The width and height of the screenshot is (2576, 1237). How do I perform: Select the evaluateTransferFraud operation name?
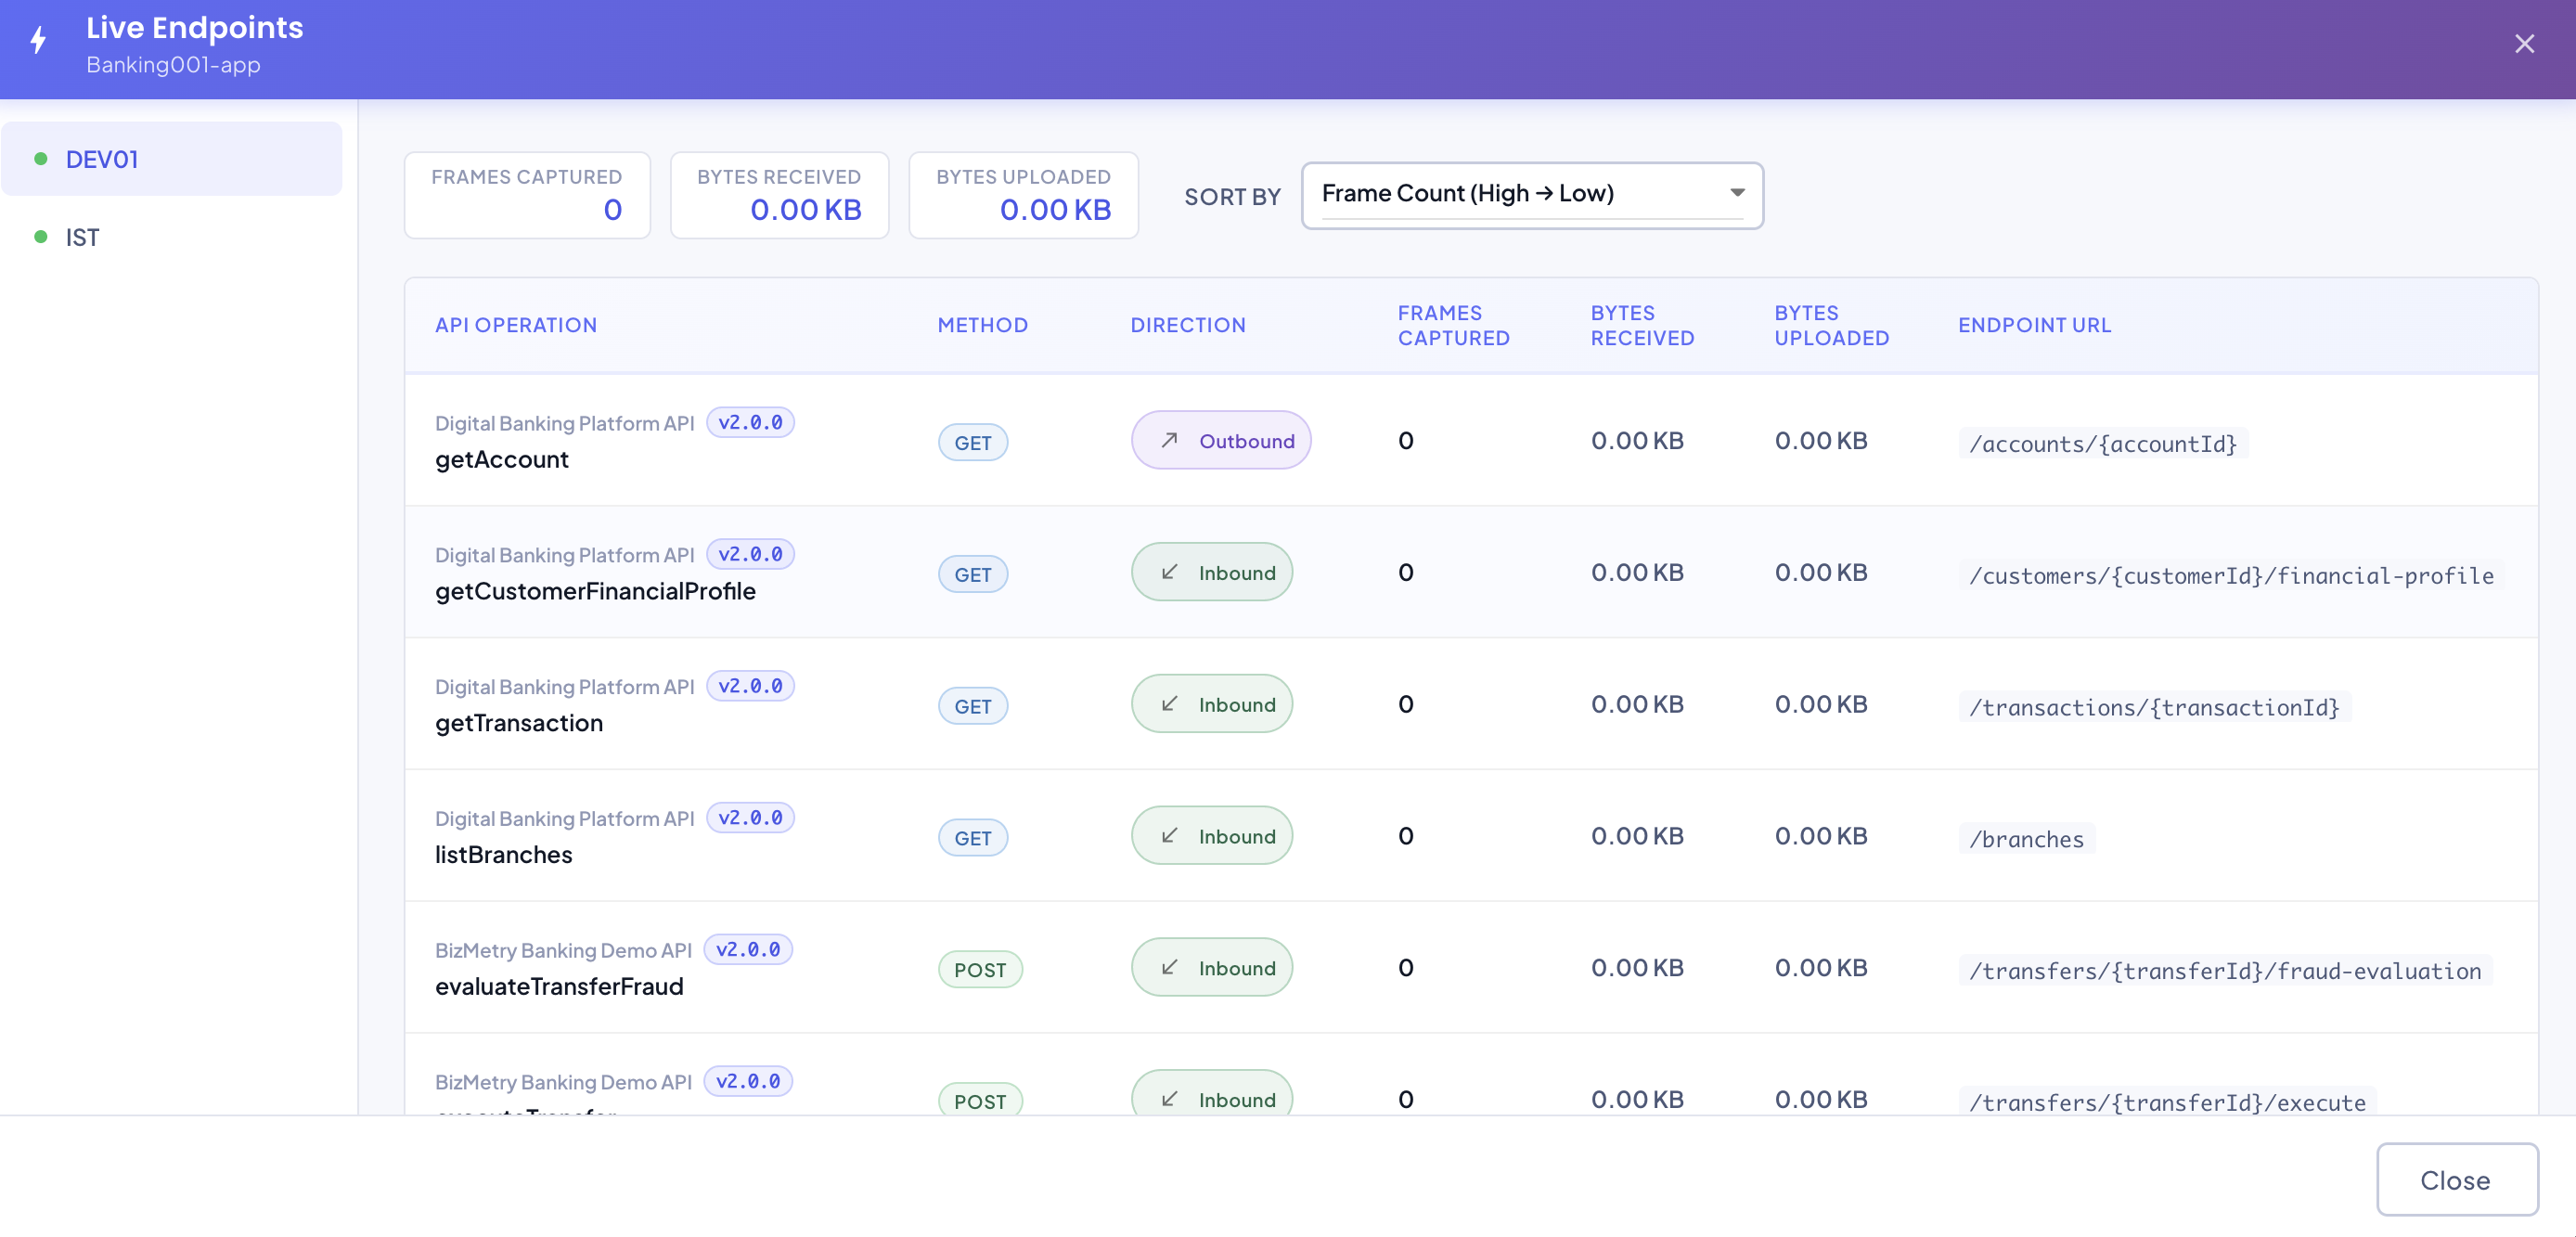559,986
